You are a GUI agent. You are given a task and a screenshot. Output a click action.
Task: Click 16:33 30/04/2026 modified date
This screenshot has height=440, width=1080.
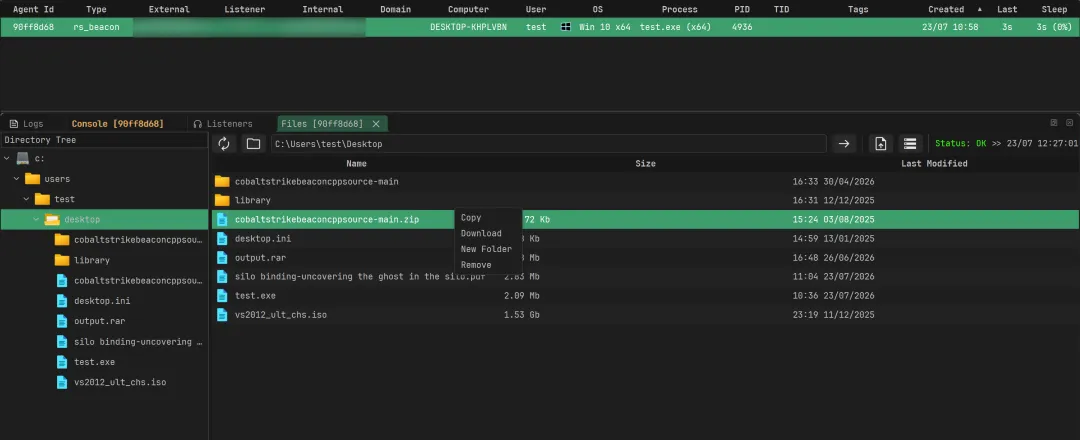coord(833,182)
